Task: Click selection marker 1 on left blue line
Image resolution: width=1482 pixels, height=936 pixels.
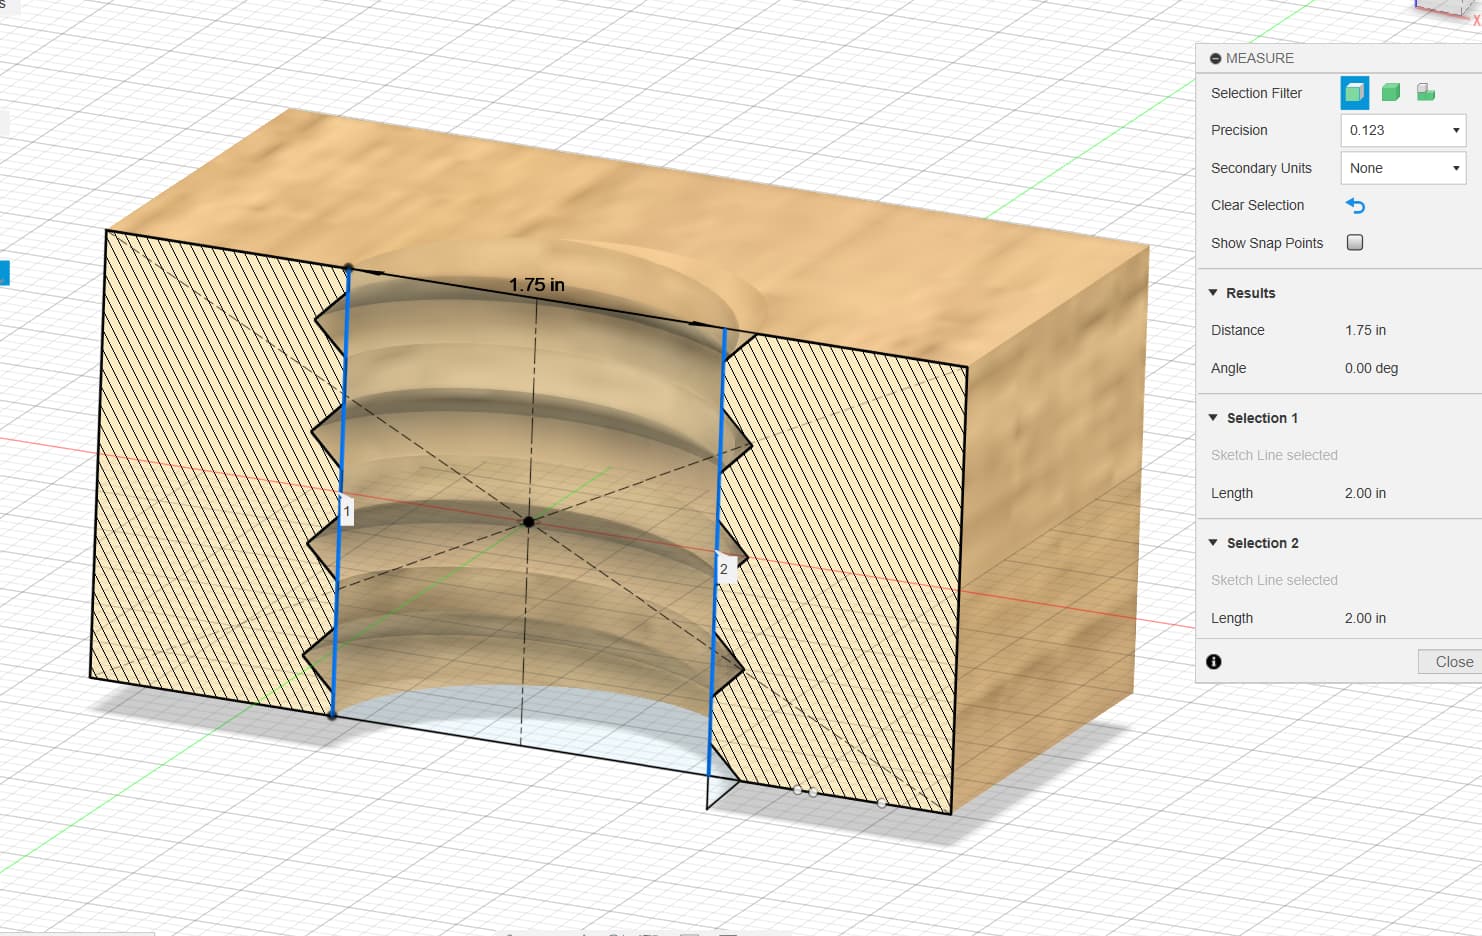Action: 346,511
